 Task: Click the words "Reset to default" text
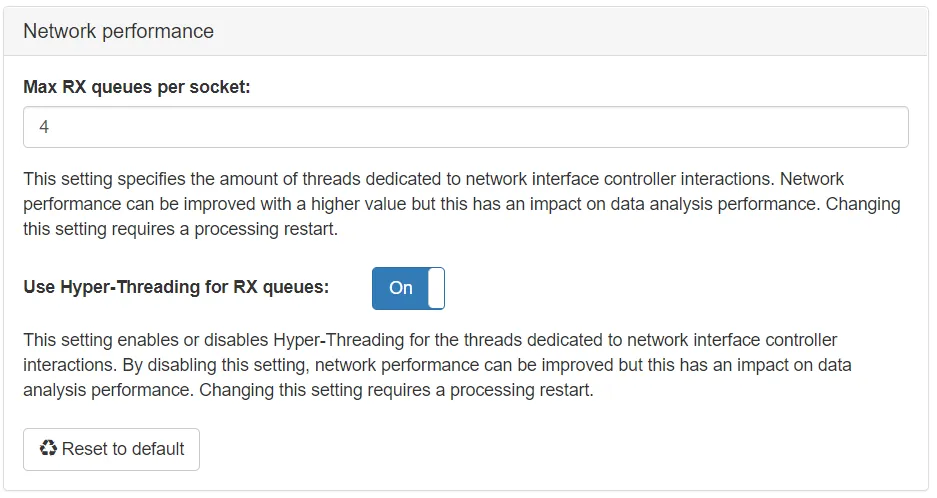coord(123,449)
